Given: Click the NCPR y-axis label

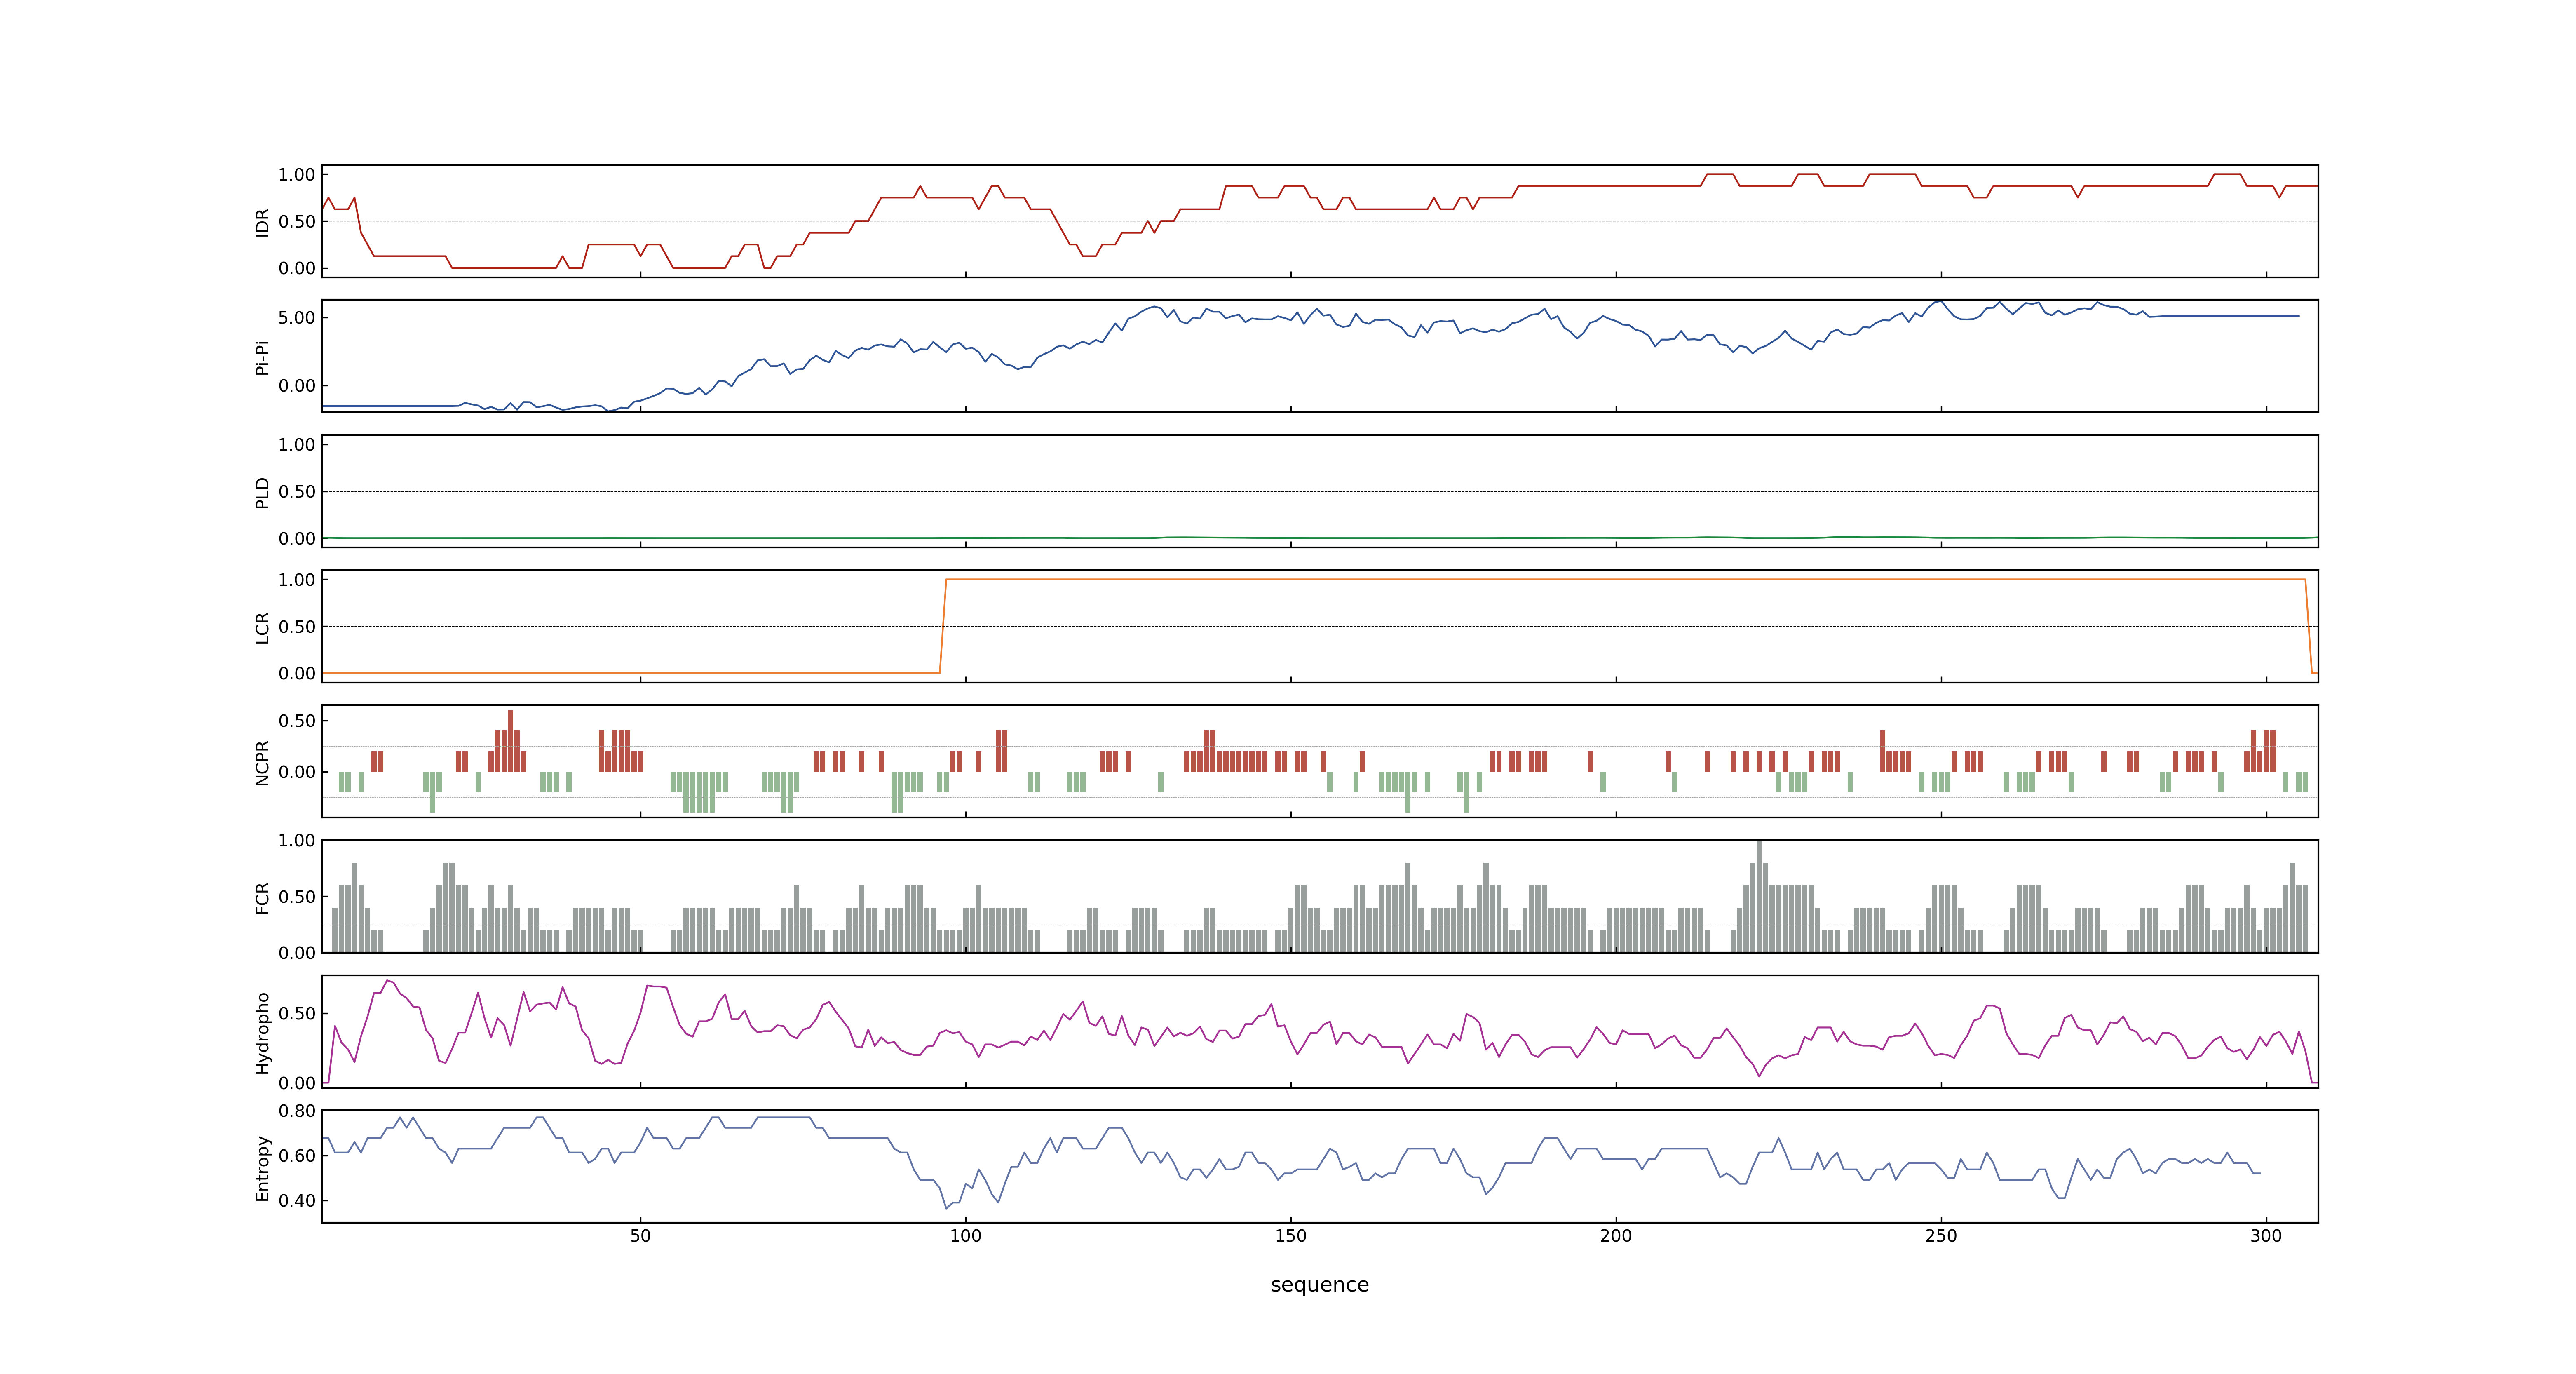Looking at the screenshot, I should click(262, 762).
